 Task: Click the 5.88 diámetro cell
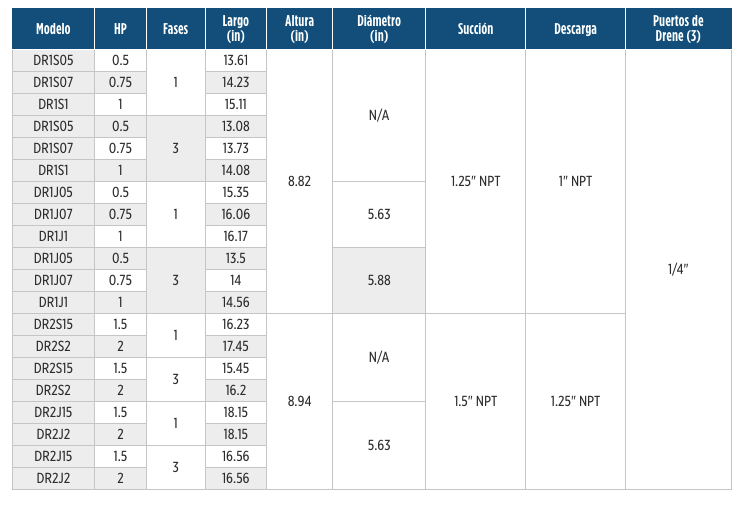click(379, 280)
